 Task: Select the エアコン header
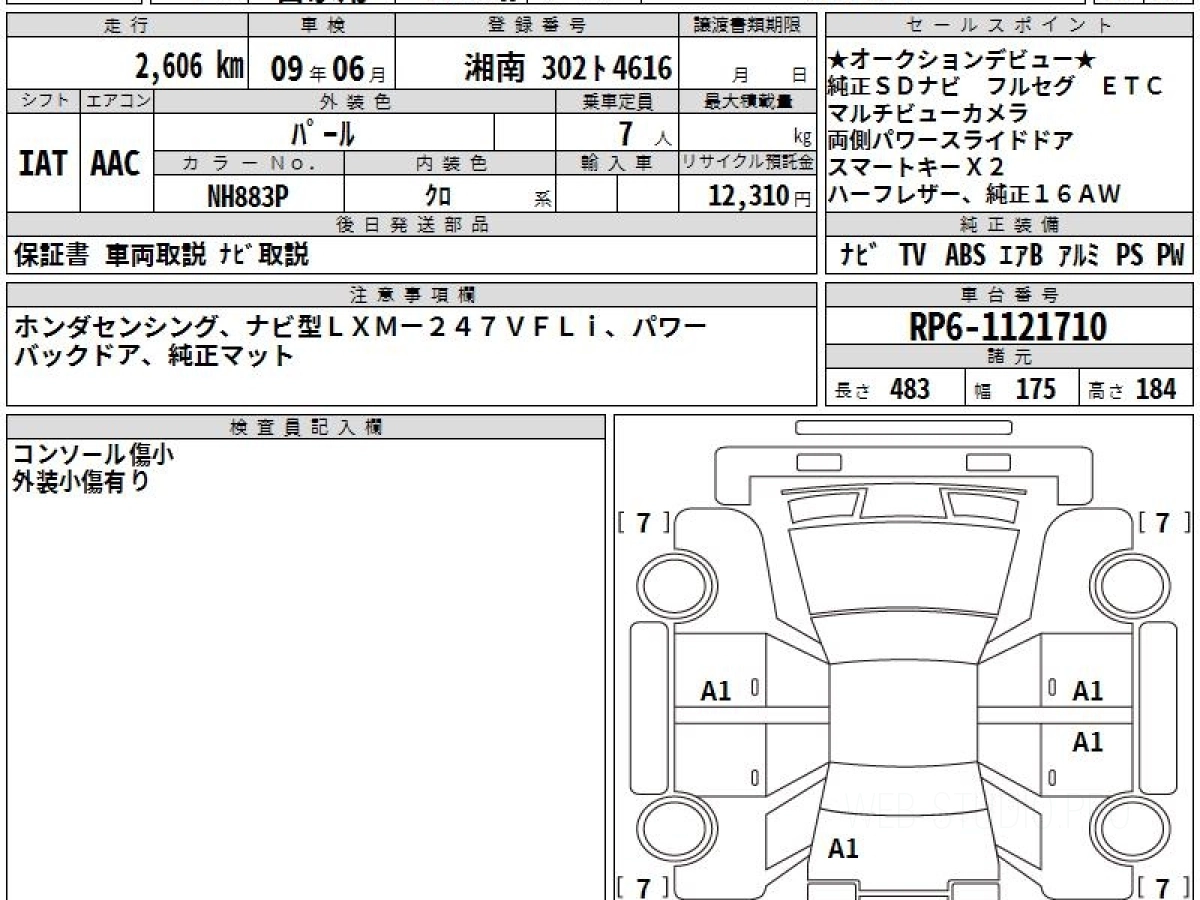117,101
